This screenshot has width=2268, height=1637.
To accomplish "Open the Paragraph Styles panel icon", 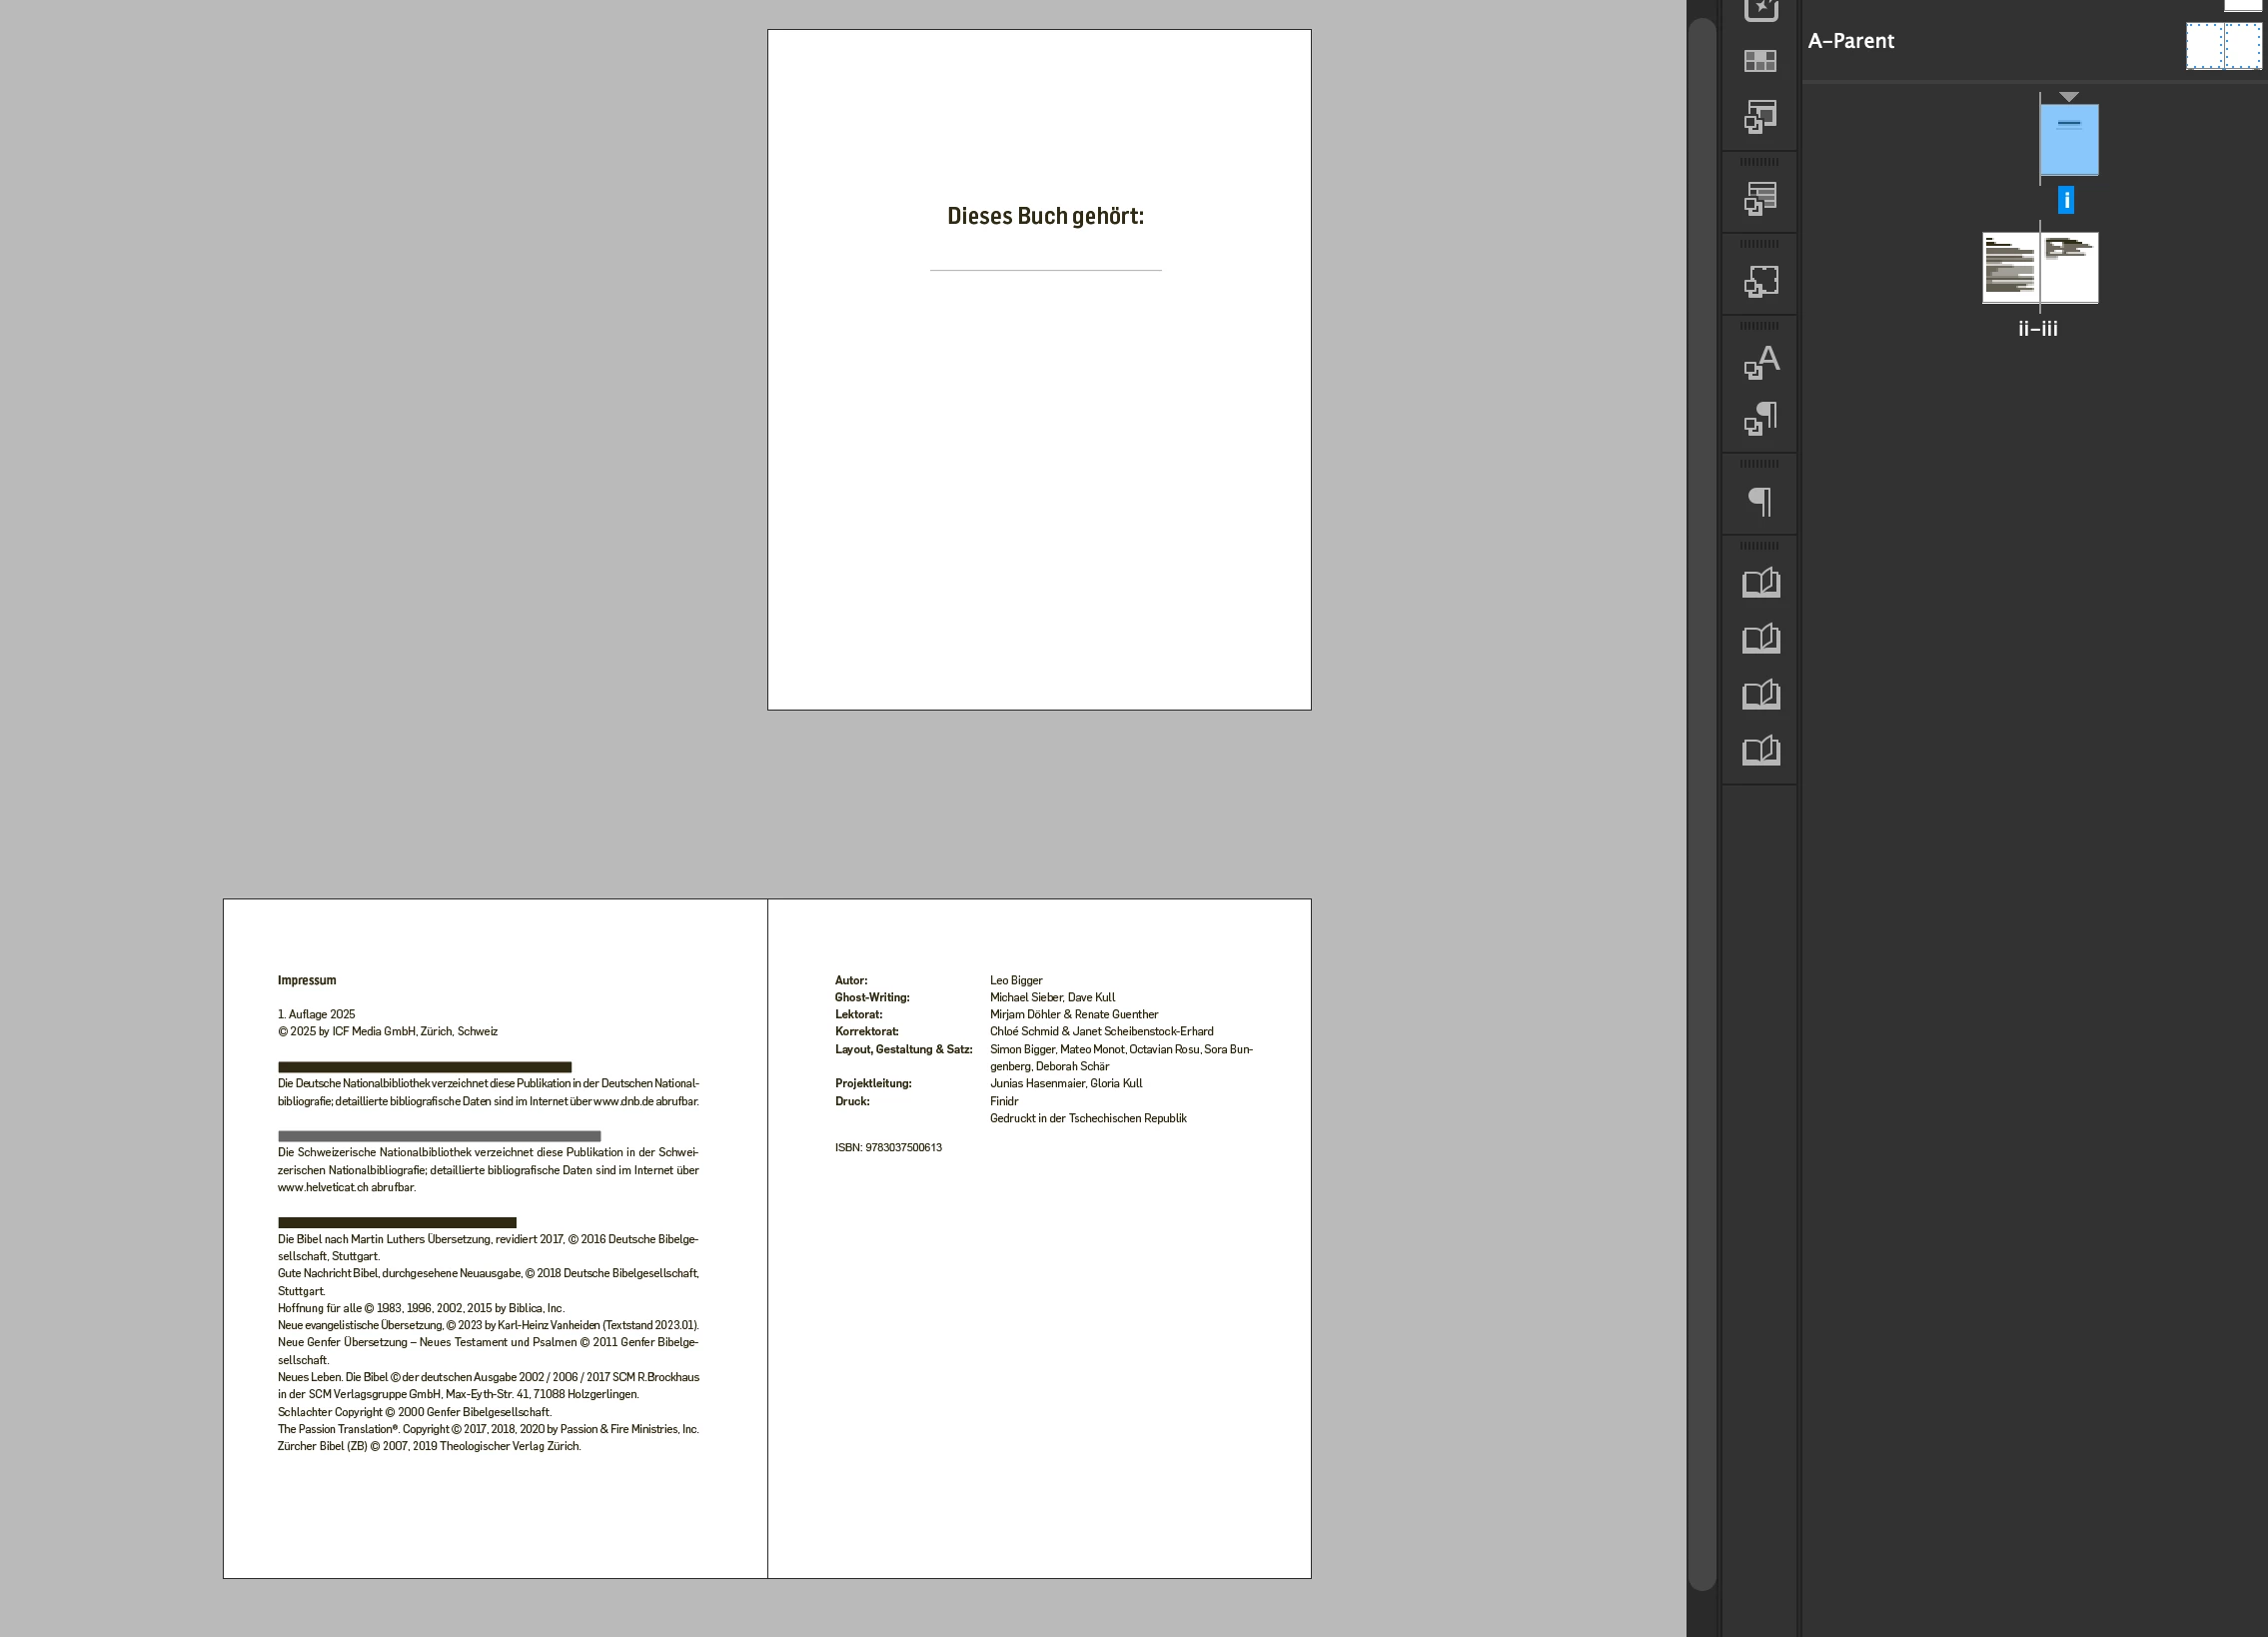I will 1760,418.
